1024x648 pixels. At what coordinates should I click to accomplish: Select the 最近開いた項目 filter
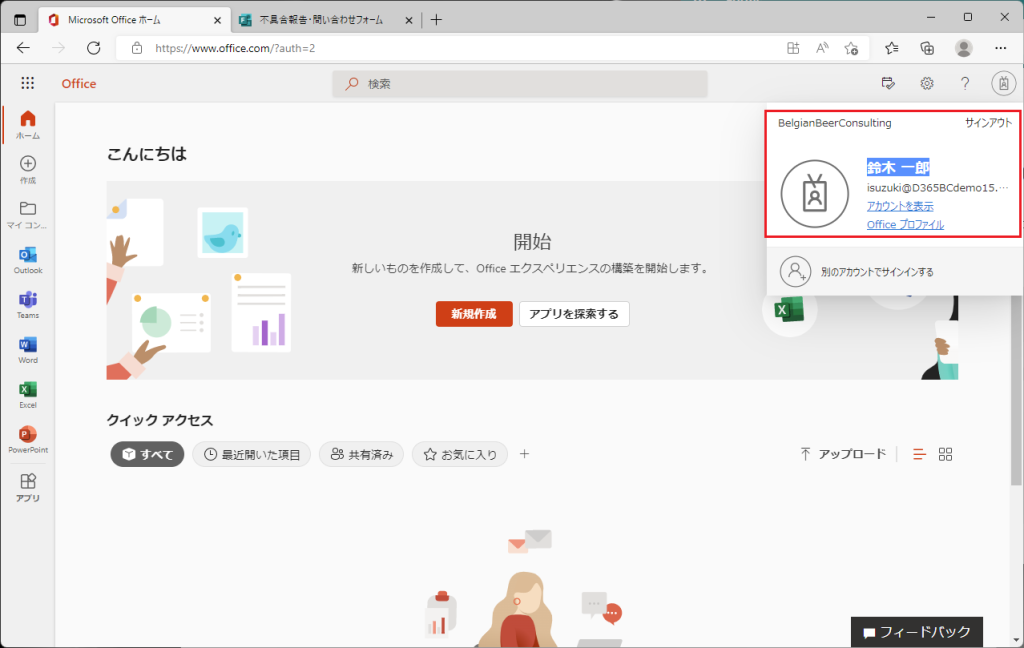251,454
